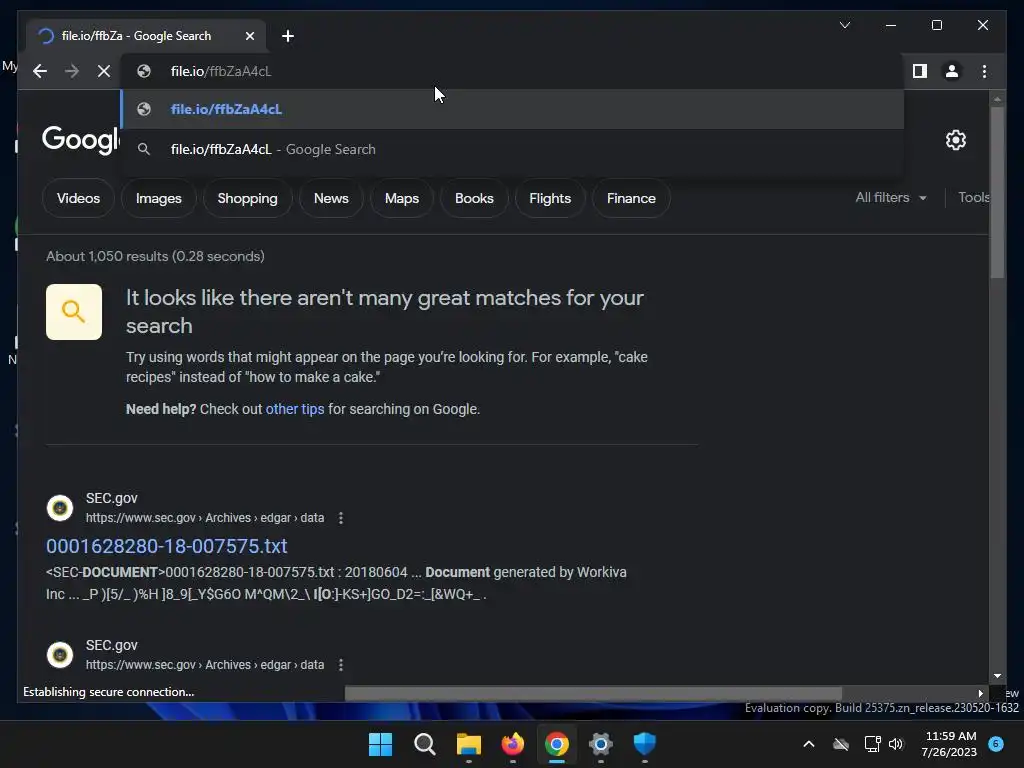Screen dimensions: 1024x768
Task: Open more options for second SEC.gov result
Action: (x=341, y=665)
